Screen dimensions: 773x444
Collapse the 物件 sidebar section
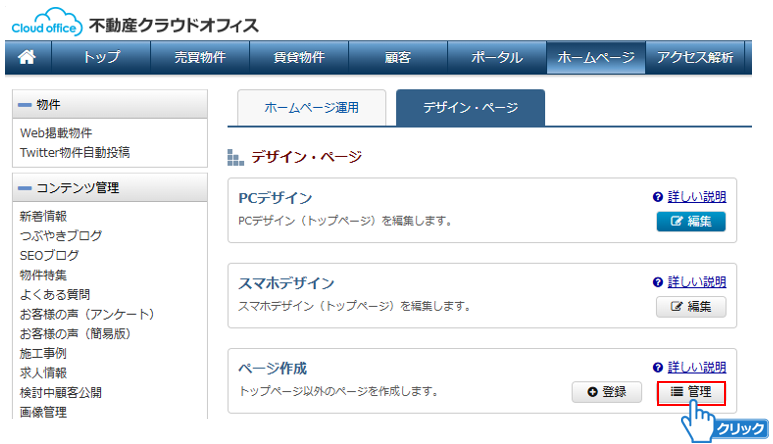click(x=25, y=104)
